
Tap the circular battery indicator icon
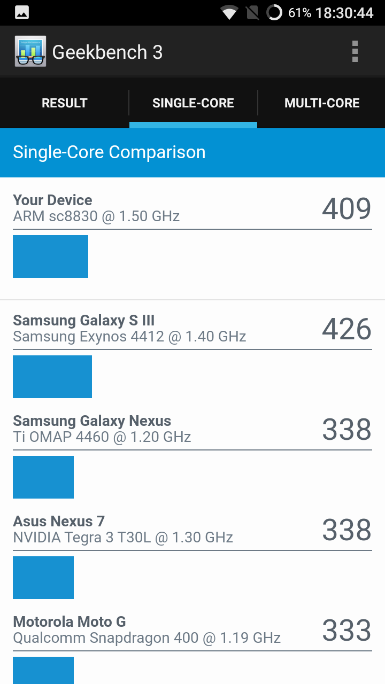[274, 13]
